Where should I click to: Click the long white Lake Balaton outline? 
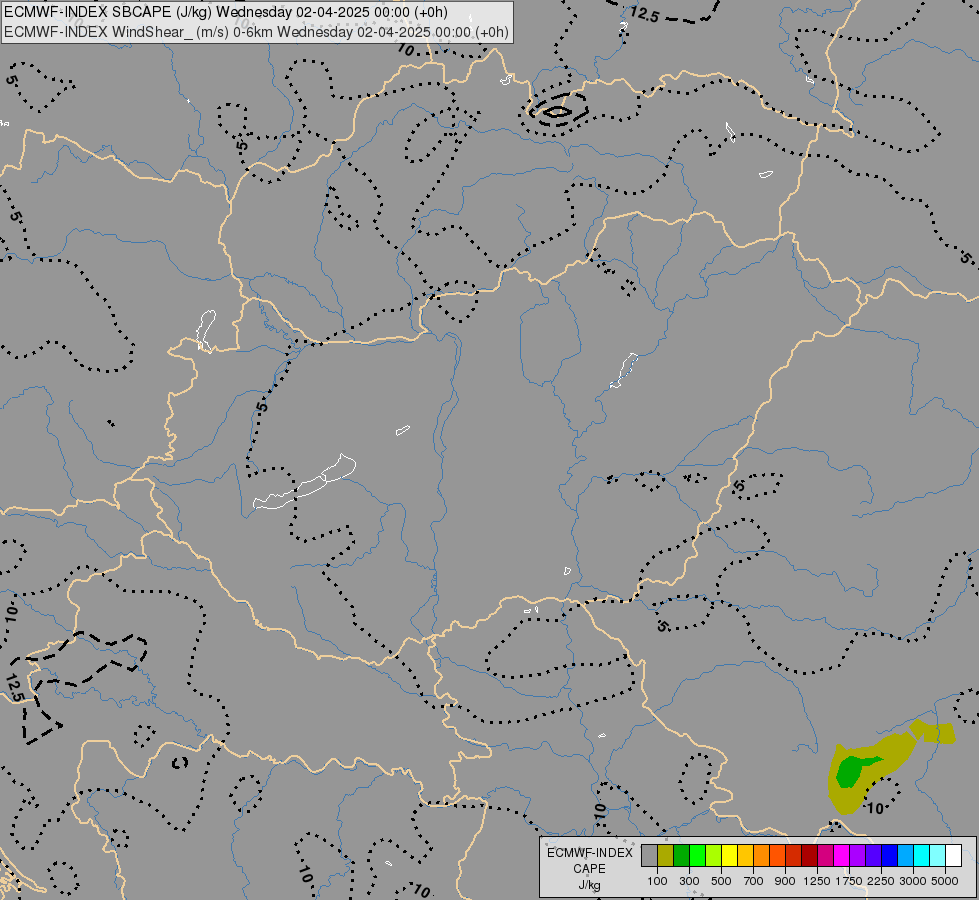(305, 482)
